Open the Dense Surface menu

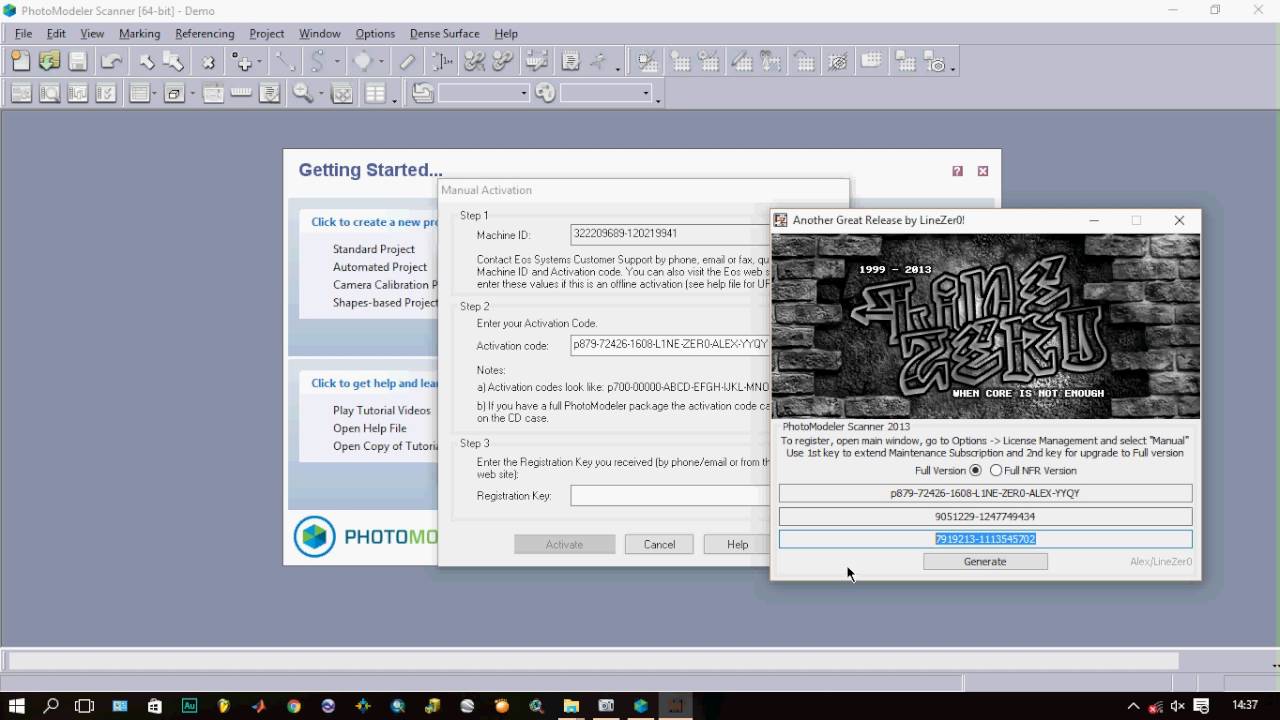444,33
